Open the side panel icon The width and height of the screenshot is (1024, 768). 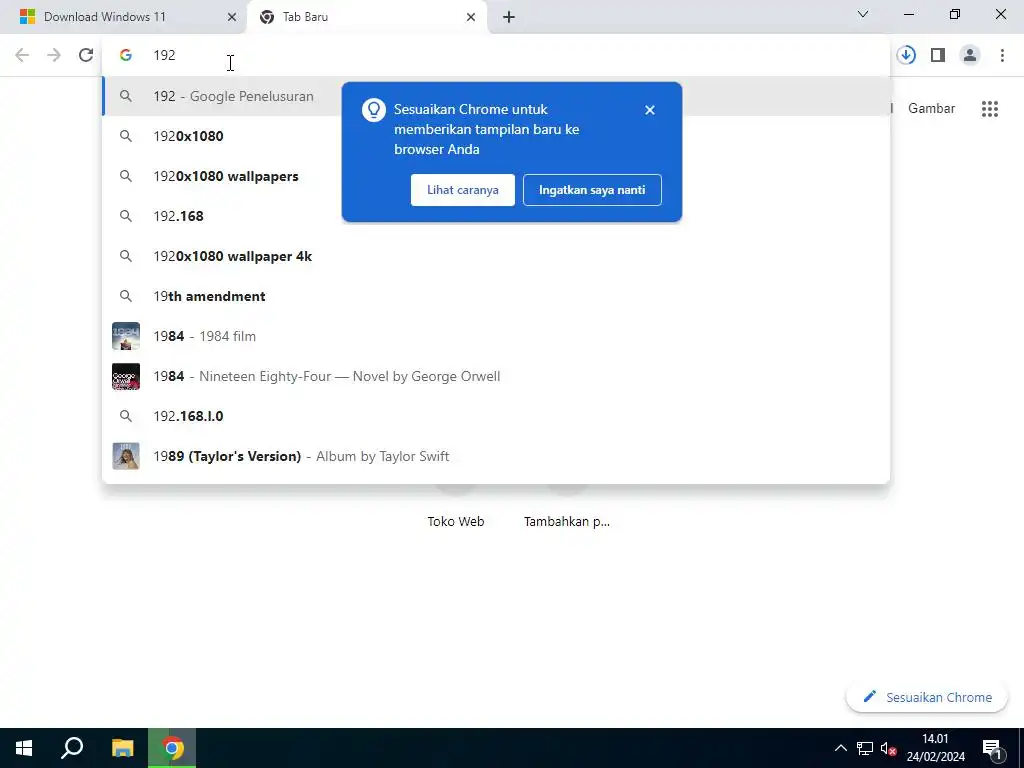pyautogui.click(x=938, y=55)
